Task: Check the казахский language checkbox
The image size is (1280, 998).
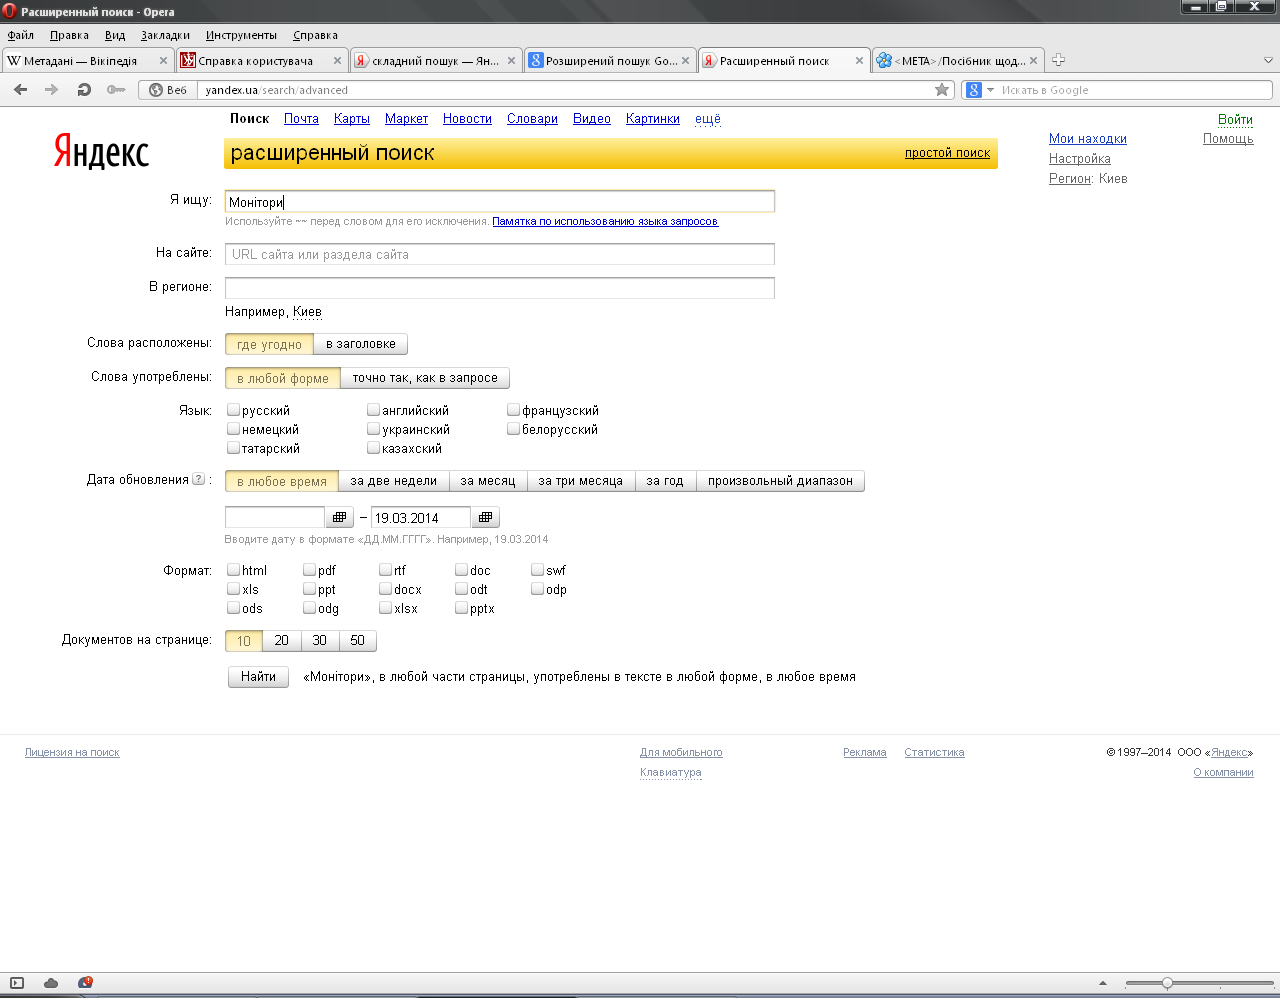Action: click(x=373, y=447)
